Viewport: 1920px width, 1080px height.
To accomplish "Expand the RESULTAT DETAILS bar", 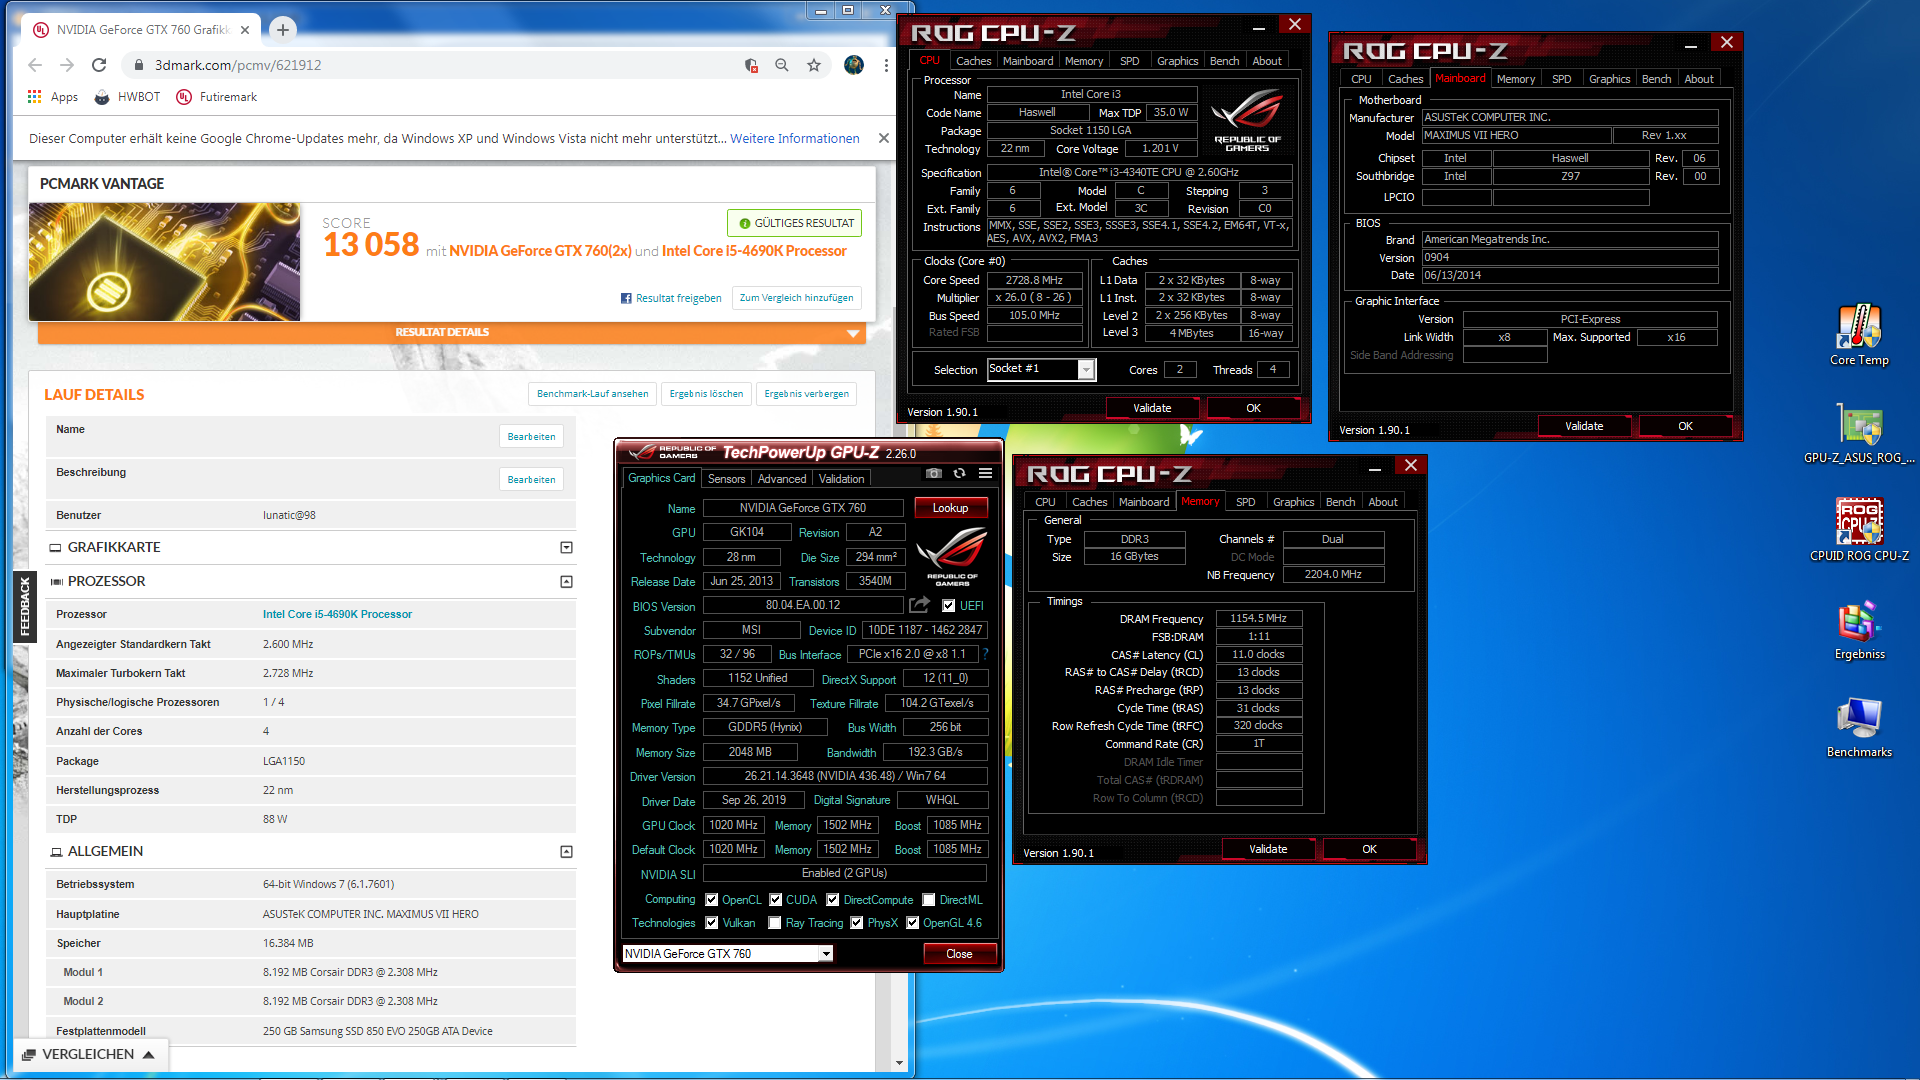I will tap(450, 332).
